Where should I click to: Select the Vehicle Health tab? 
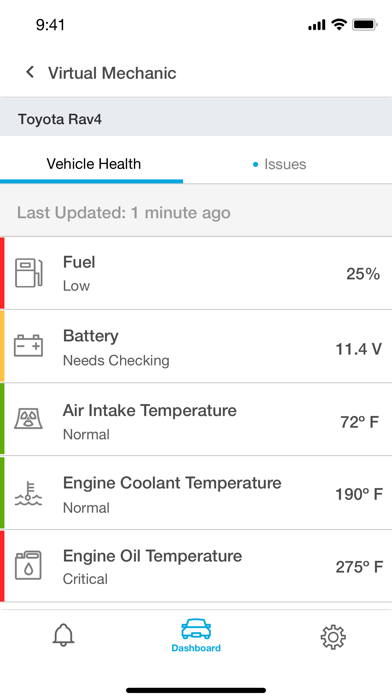click(94, 164)
